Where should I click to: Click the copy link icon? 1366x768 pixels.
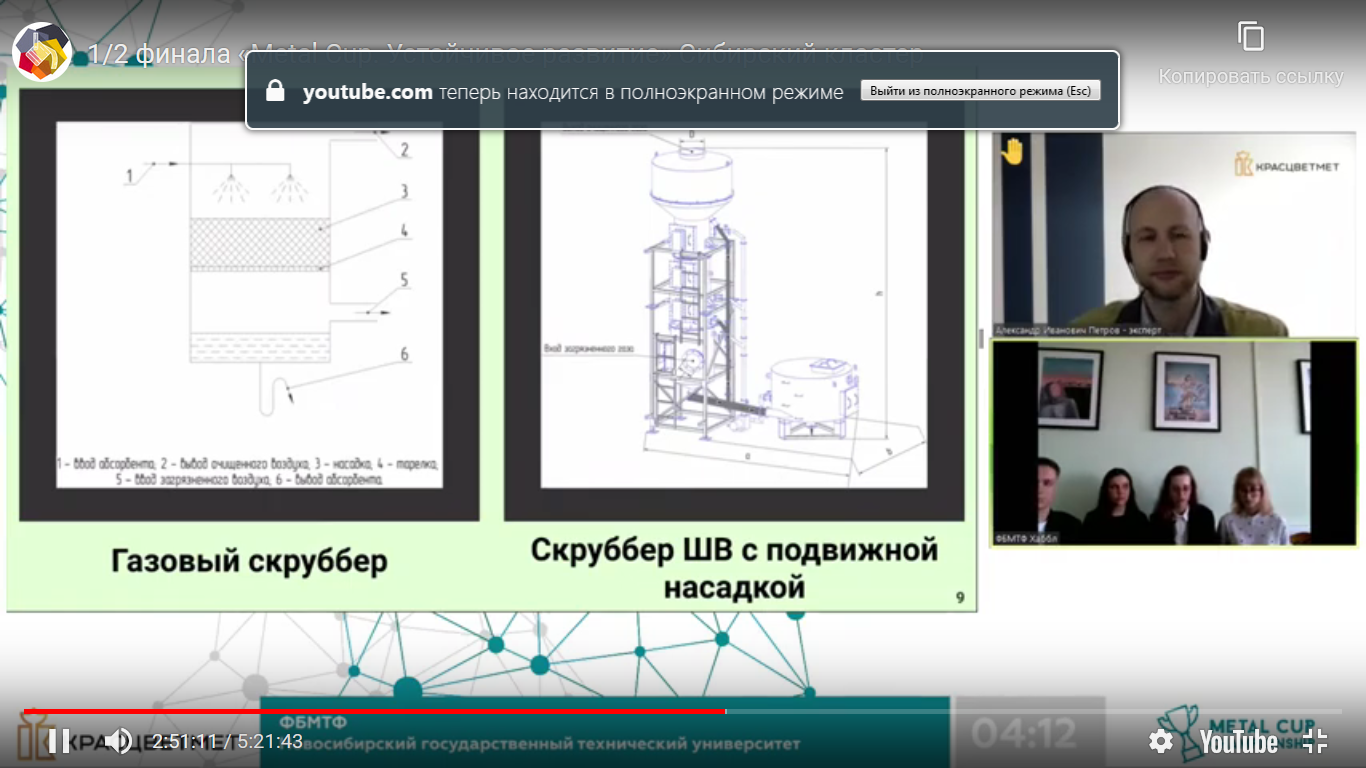coord(1251,37)
